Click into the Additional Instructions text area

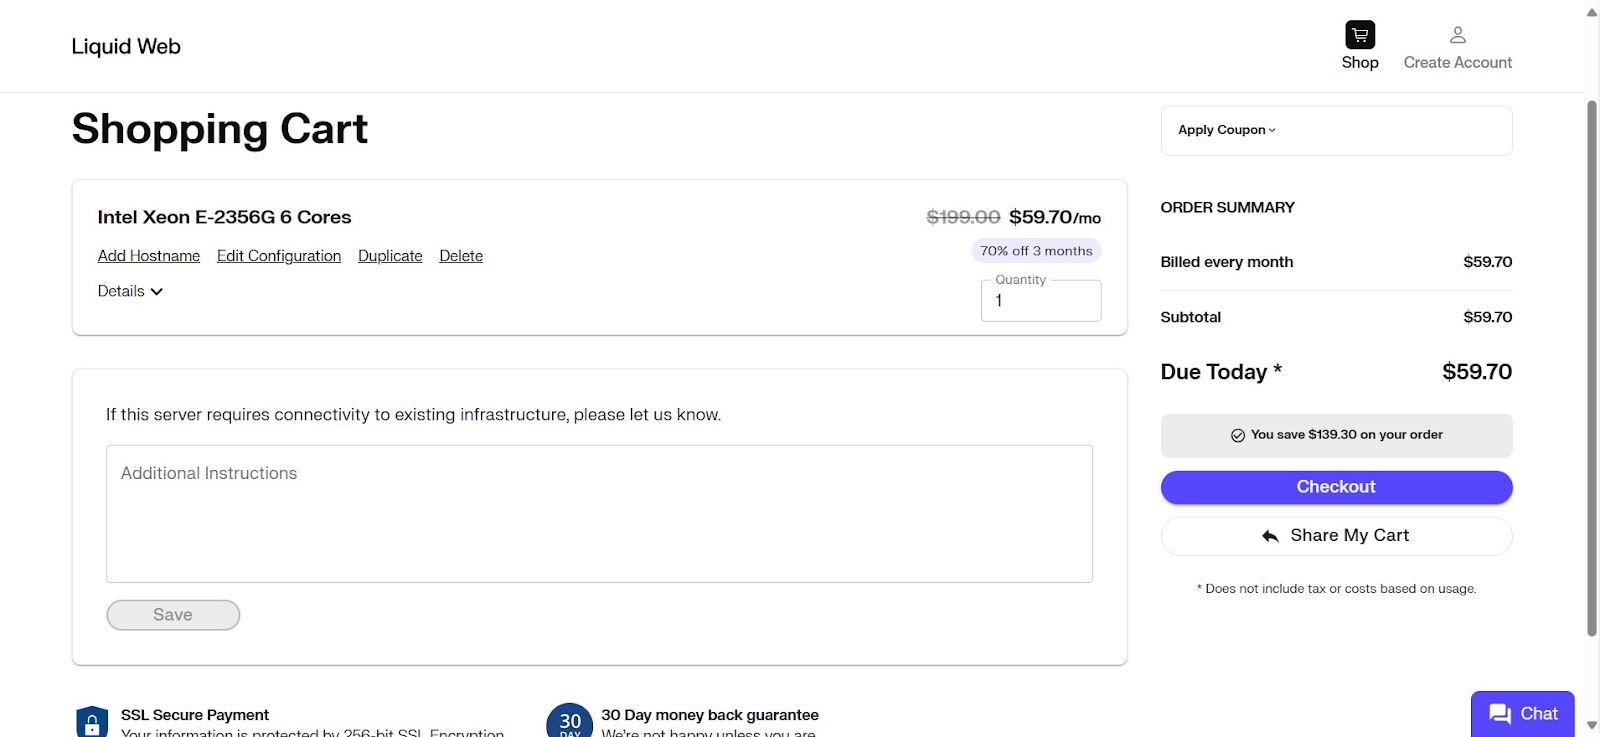599,513
